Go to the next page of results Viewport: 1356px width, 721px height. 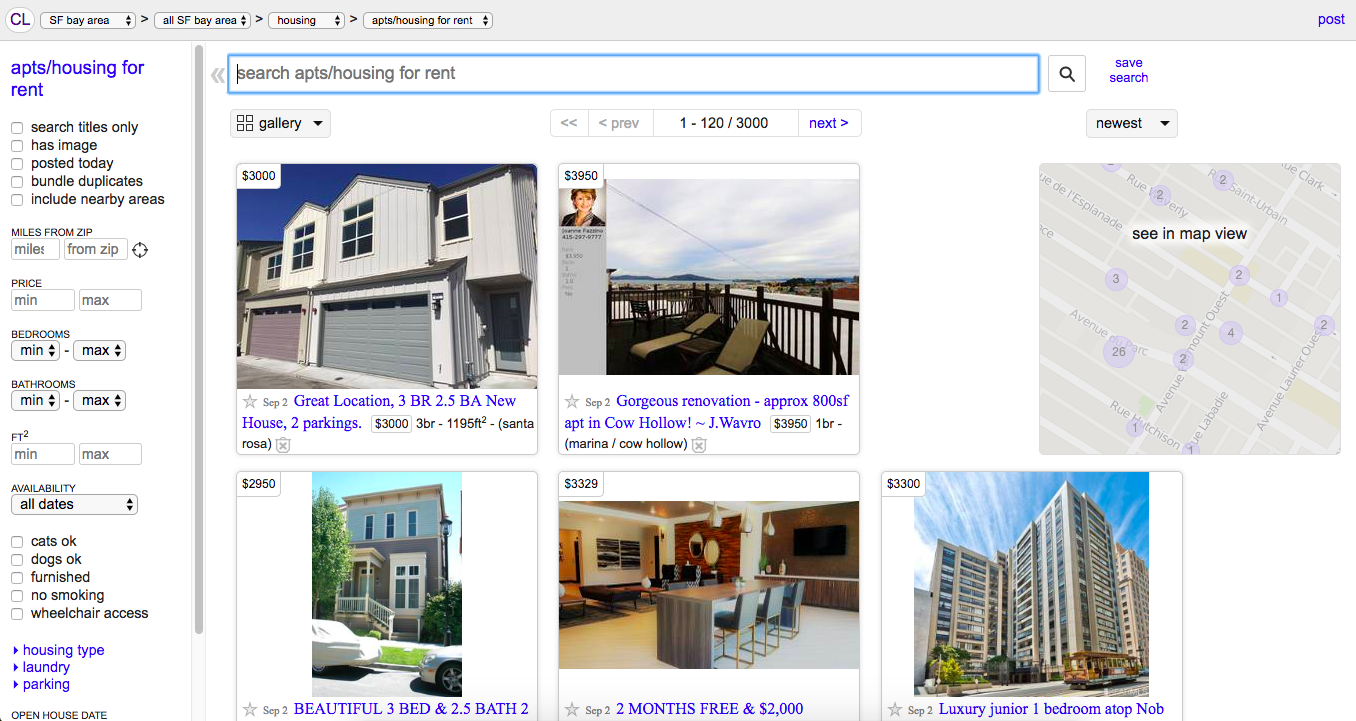829,123
